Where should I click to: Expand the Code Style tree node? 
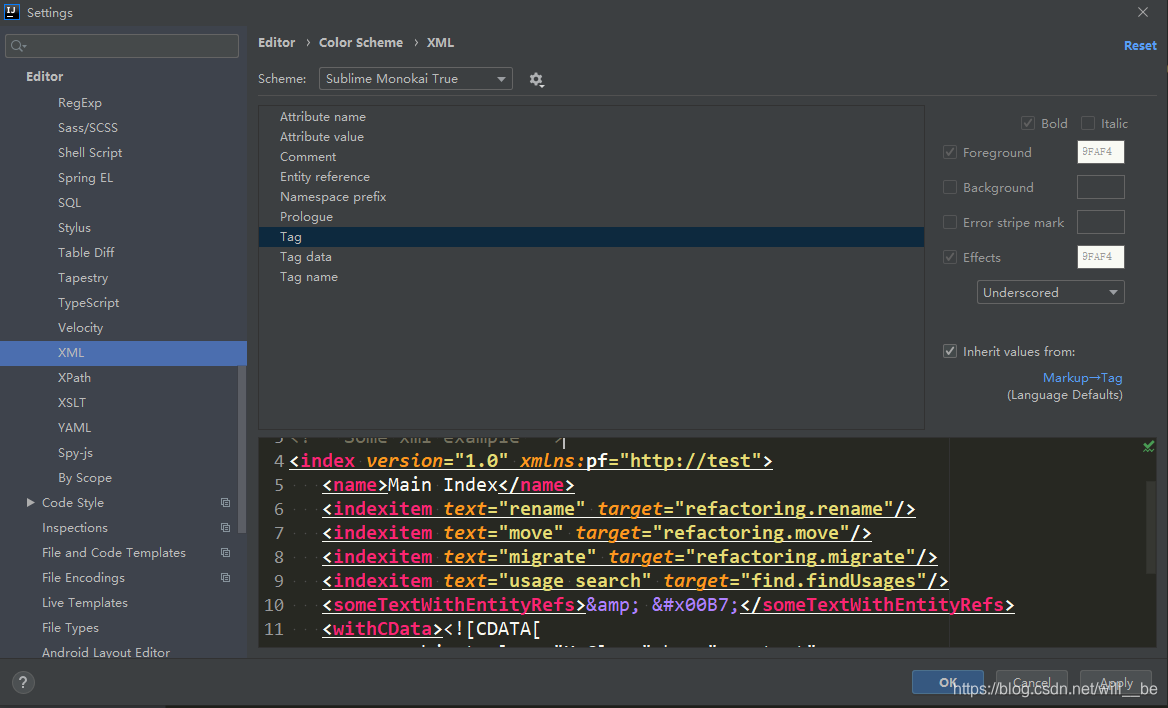(31, 502)
